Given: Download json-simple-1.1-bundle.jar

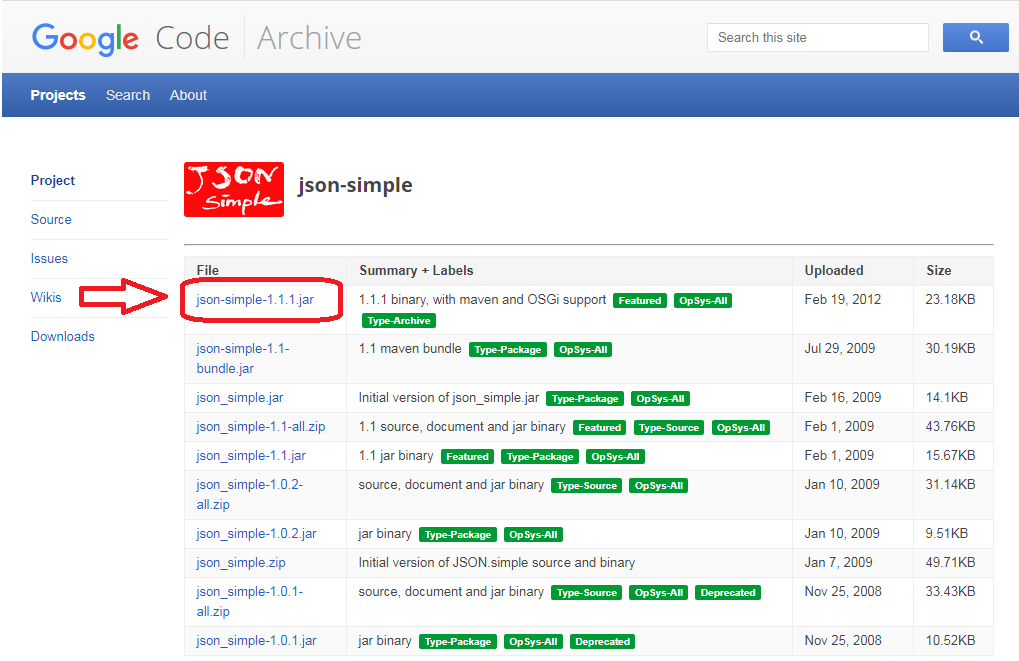Looking at the screenshot, I should coord(243,358).
